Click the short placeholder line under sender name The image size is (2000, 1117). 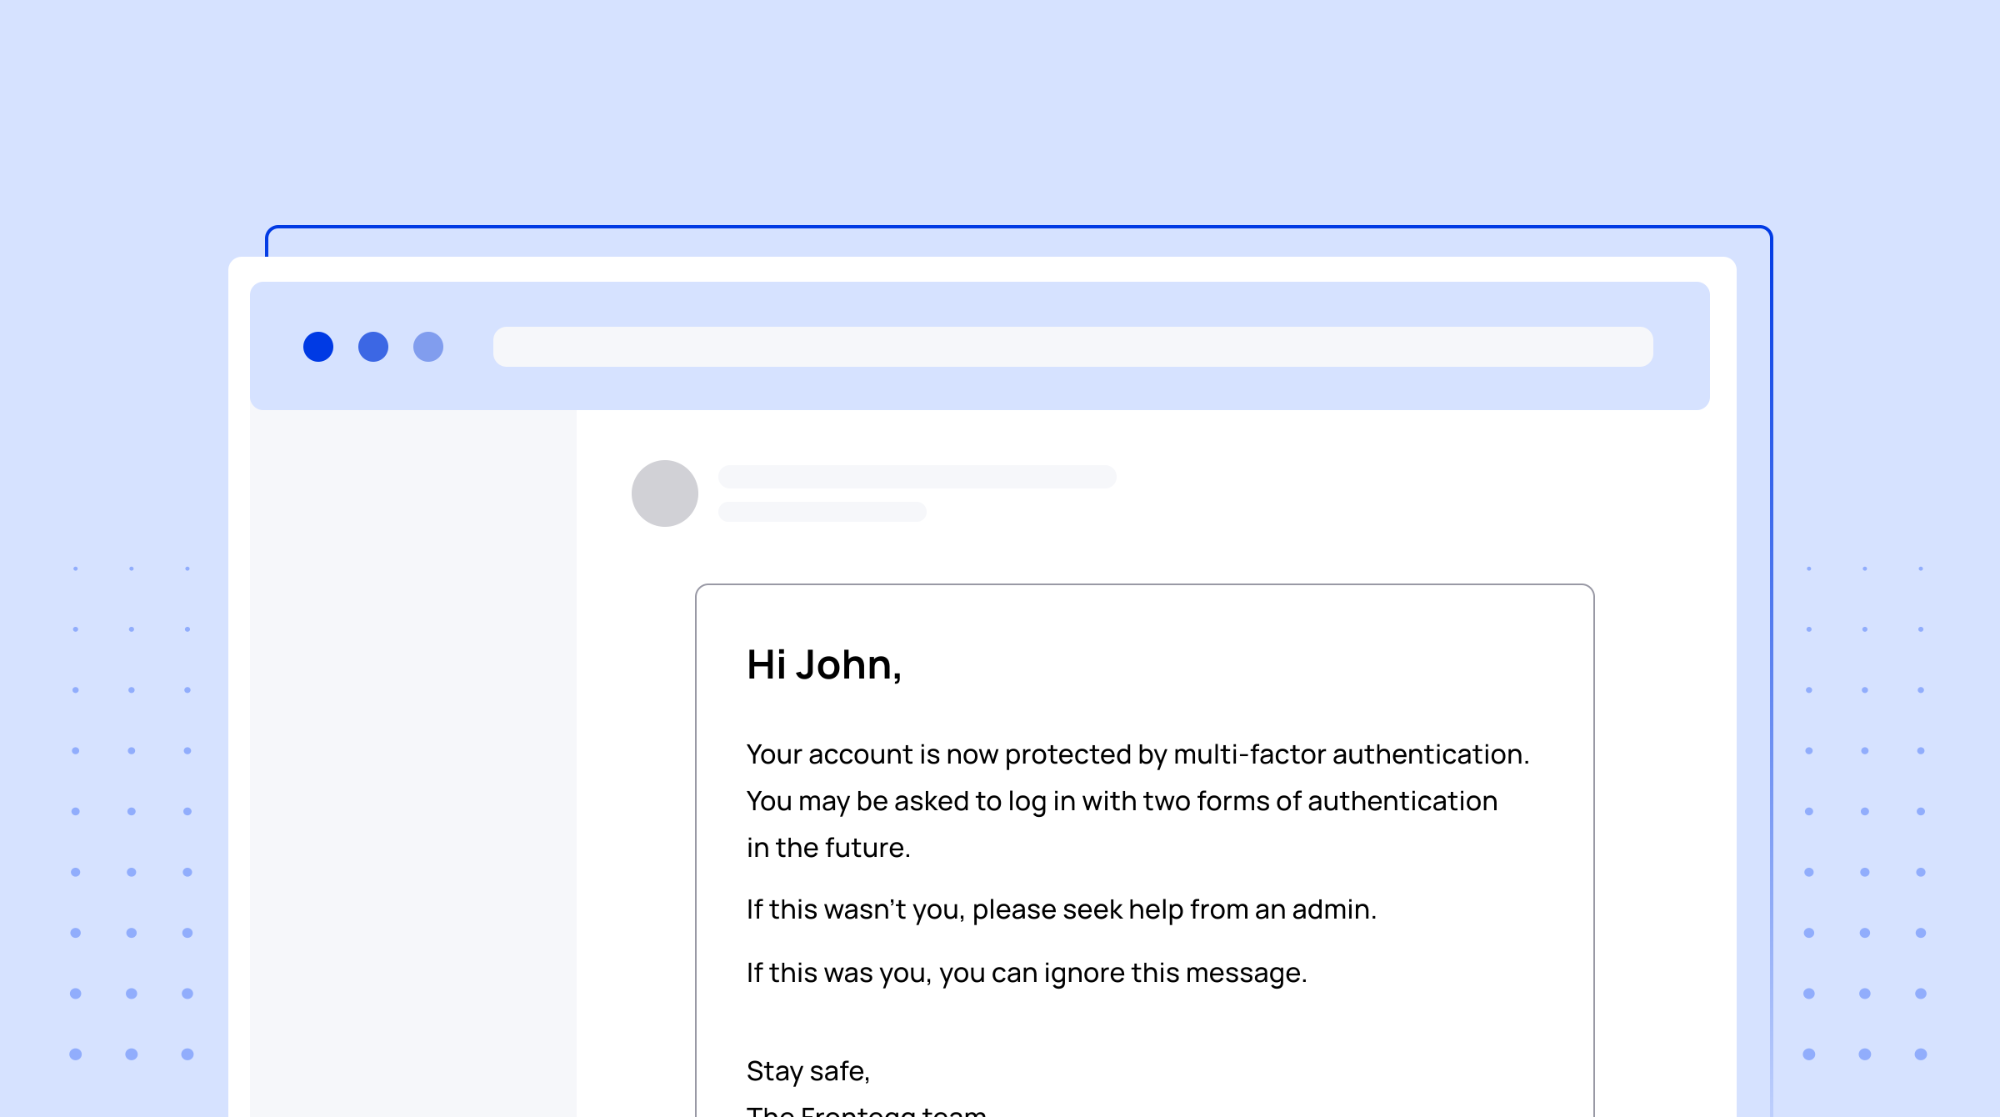[x=822, y=512]
